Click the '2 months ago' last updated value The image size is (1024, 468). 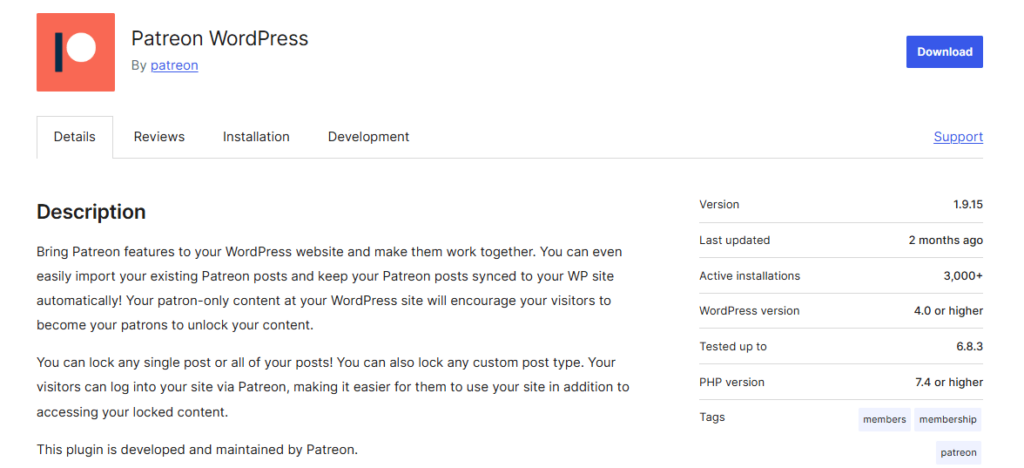945,240
